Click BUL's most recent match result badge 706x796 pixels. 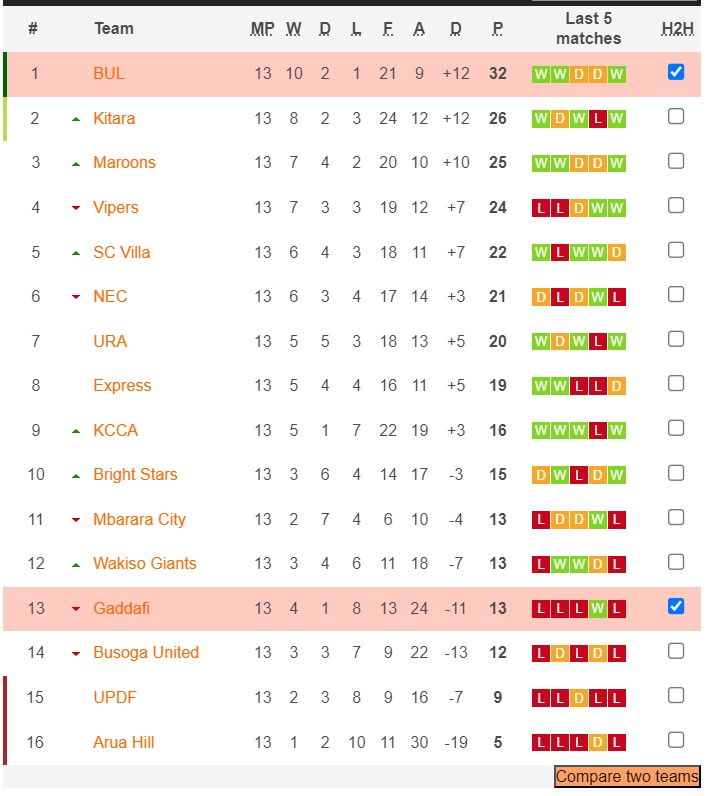616,74
